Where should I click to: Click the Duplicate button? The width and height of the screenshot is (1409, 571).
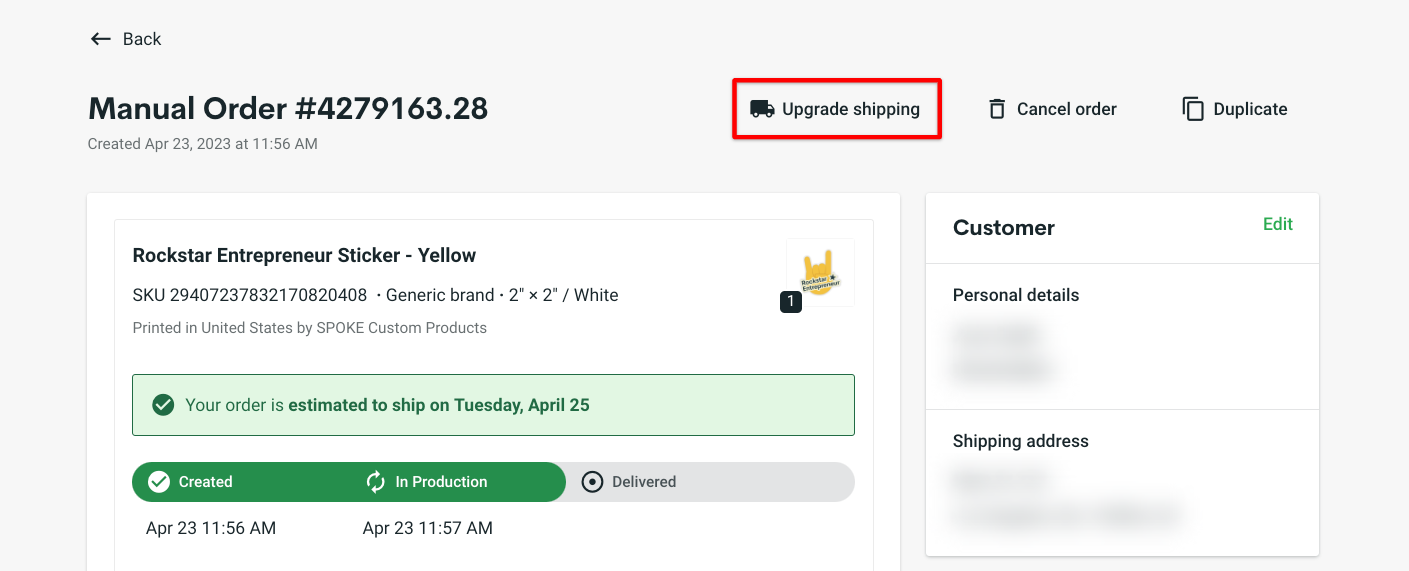(x=1235, y=109)
